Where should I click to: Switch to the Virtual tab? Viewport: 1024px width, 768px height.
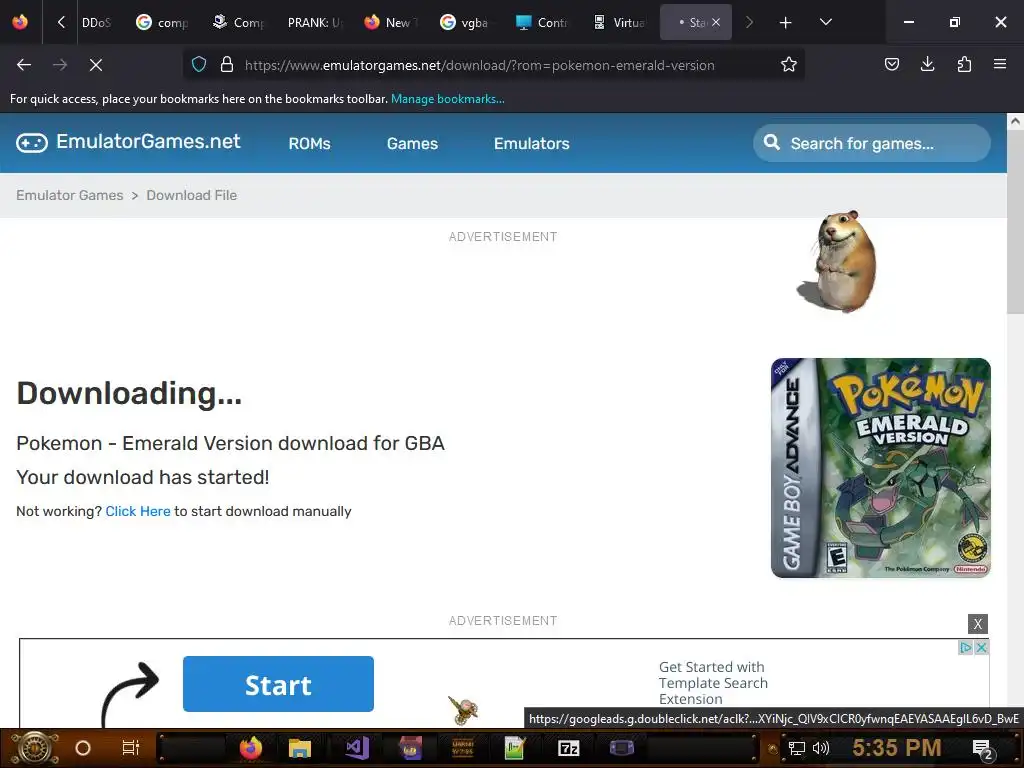point(619,22)
